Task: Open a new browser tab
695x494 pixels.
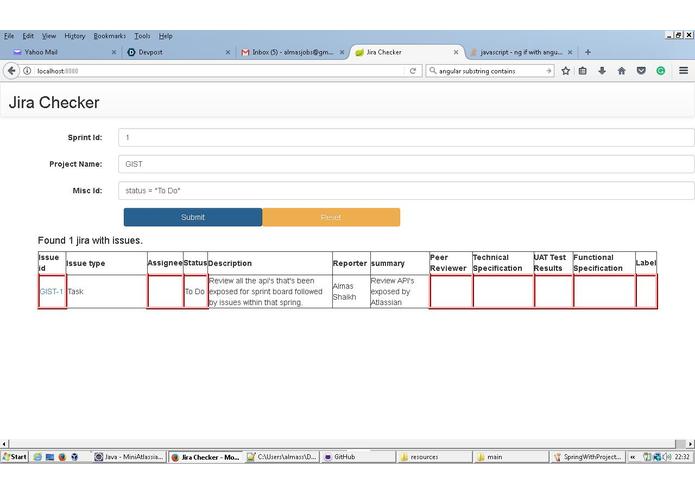Action: pyautogui.click(x=588, y=52)
